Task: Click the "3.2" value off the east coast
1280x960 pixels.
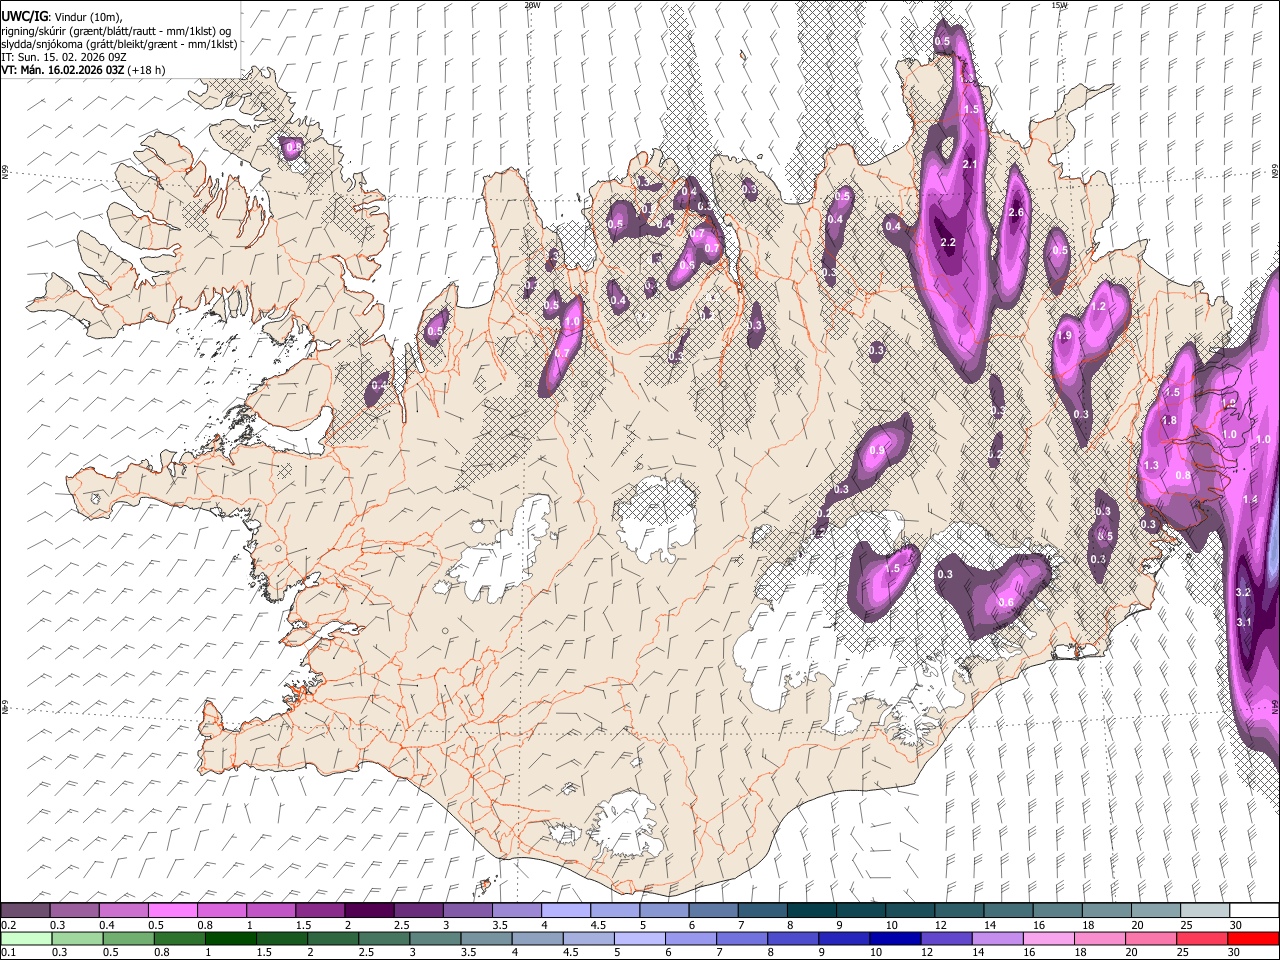Action: [x=1244, y=592]
